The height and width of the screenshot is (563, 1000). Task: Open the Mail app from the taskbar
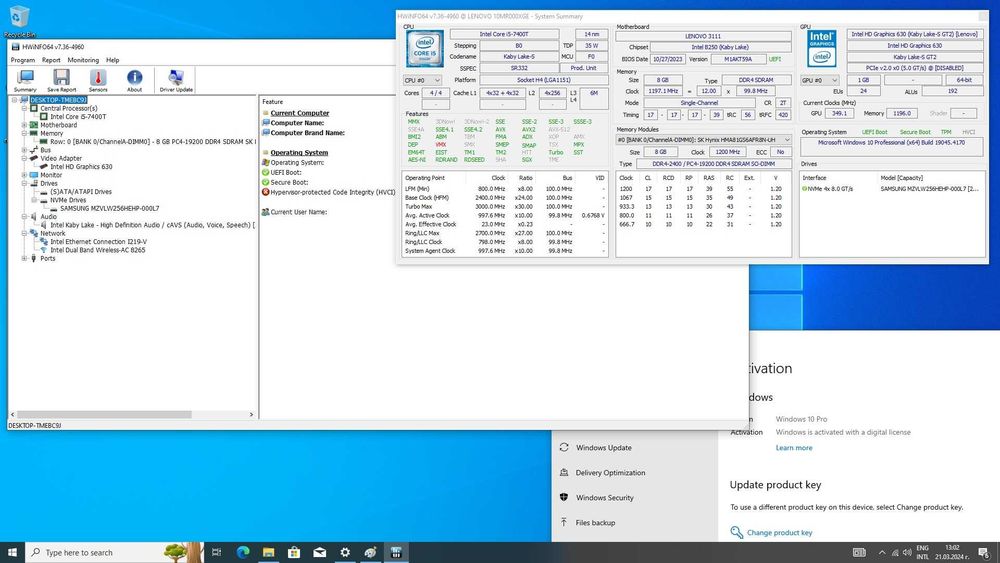320,552
